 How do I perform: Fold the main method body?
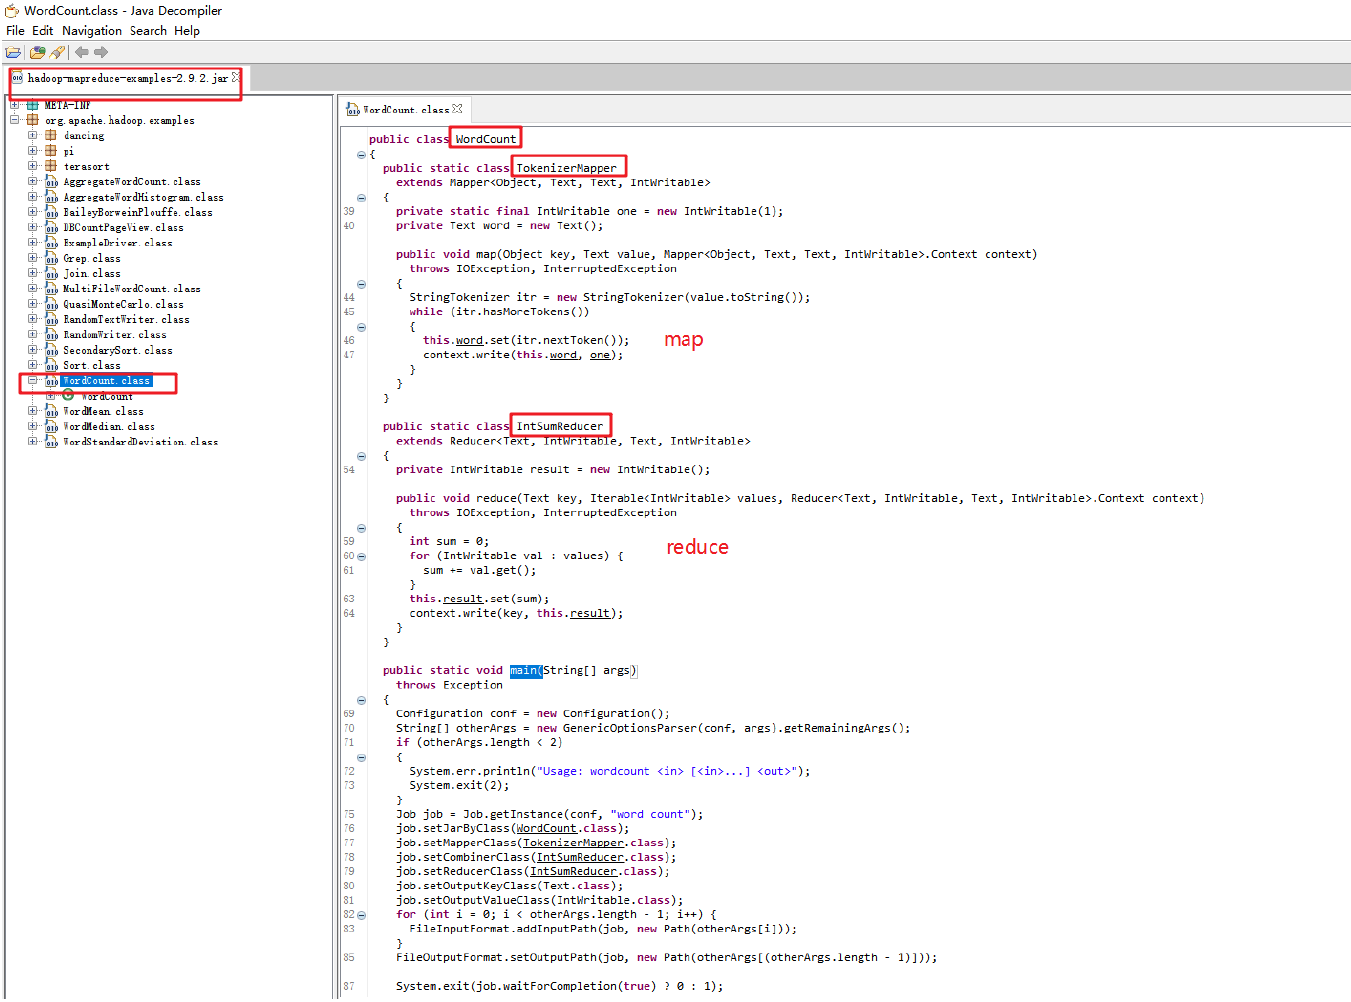point(361,700)
